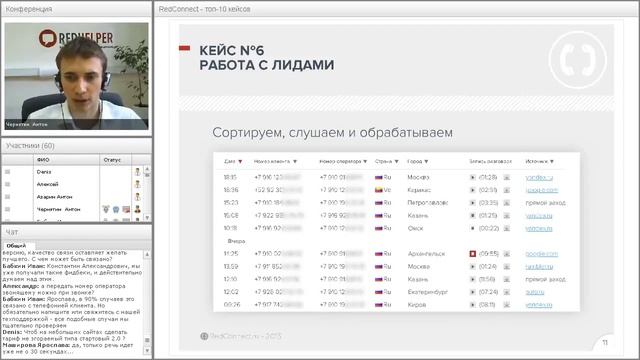This screenshot has width=640, height=360.
Task: Click the user icon beside Алексей
Action: [x=138, y=184]
